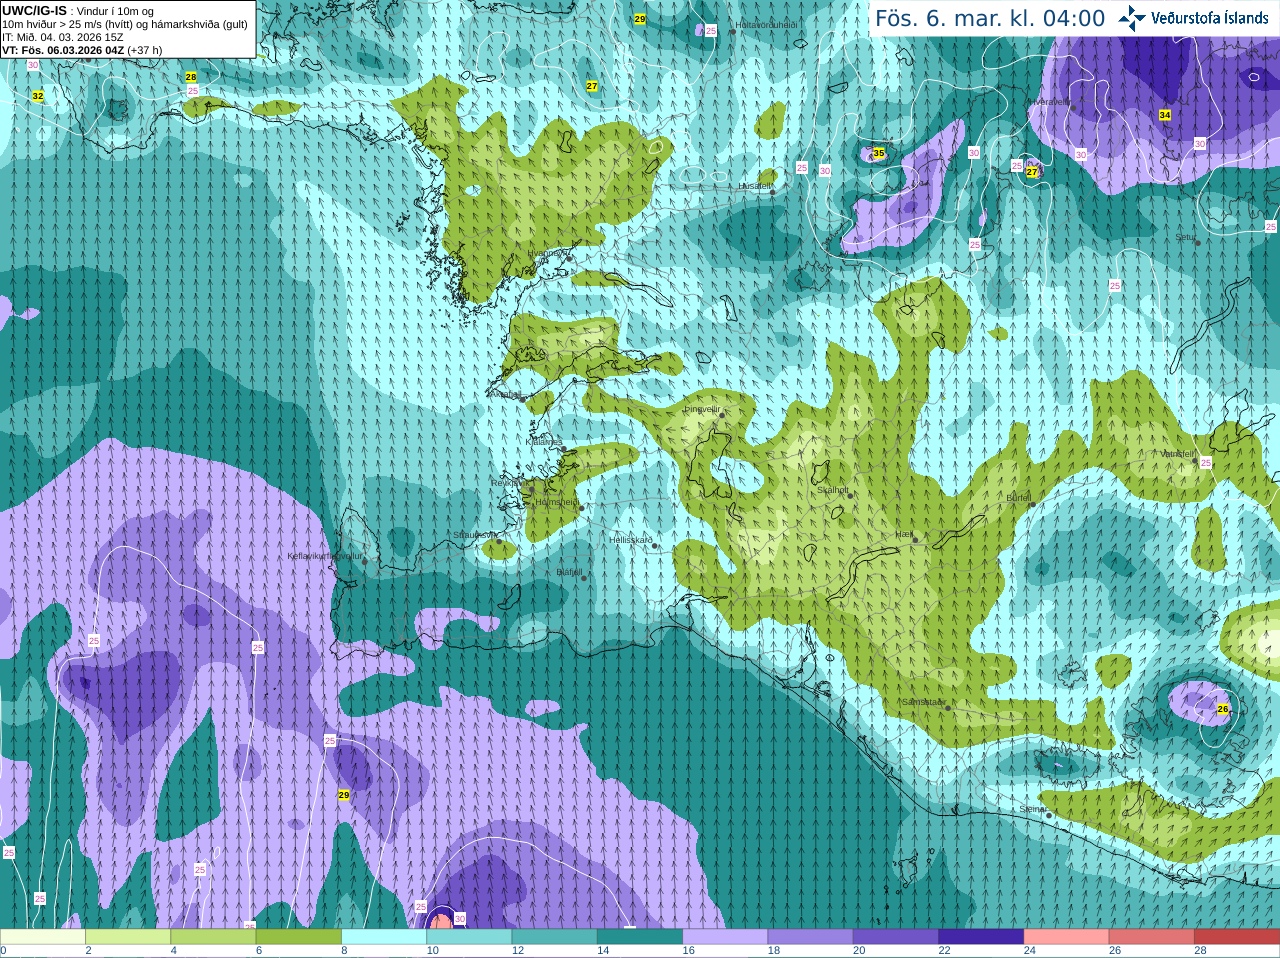The height and width of the screenshot is (958, 1280).
Task: Click the 4–6 m/s green legend swatch
Action: tap(213, 937)
